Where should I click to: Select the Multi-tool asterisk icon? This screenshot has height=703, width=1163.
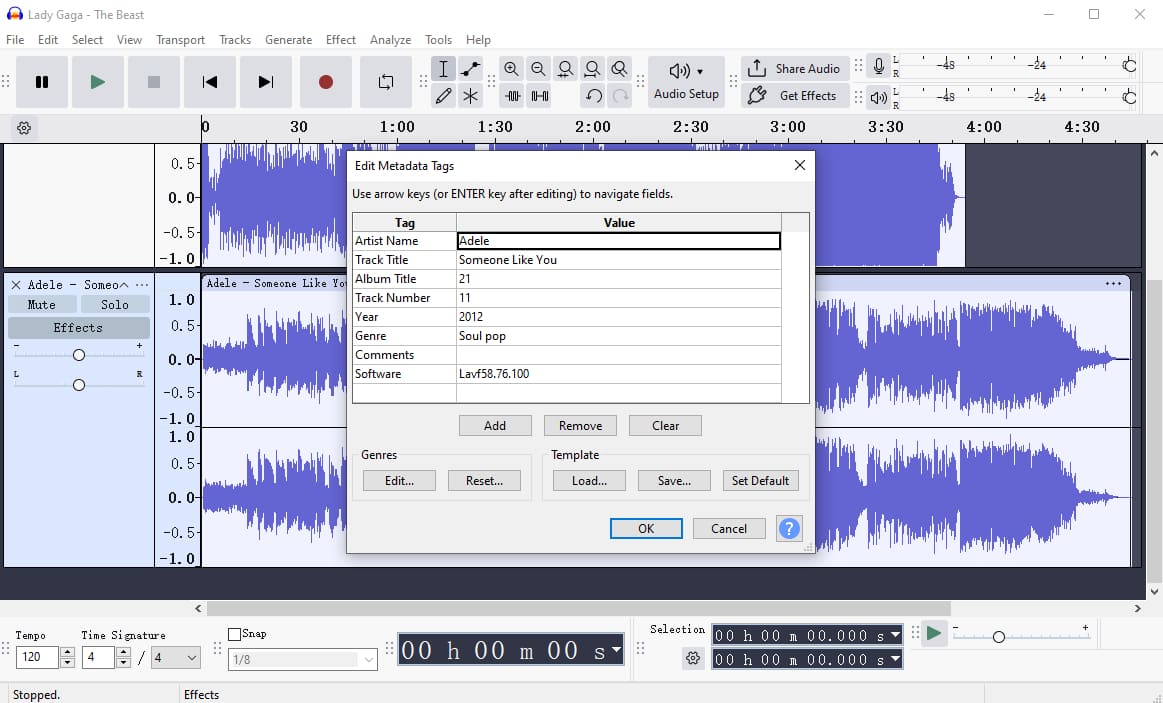(x=471, y=96)
